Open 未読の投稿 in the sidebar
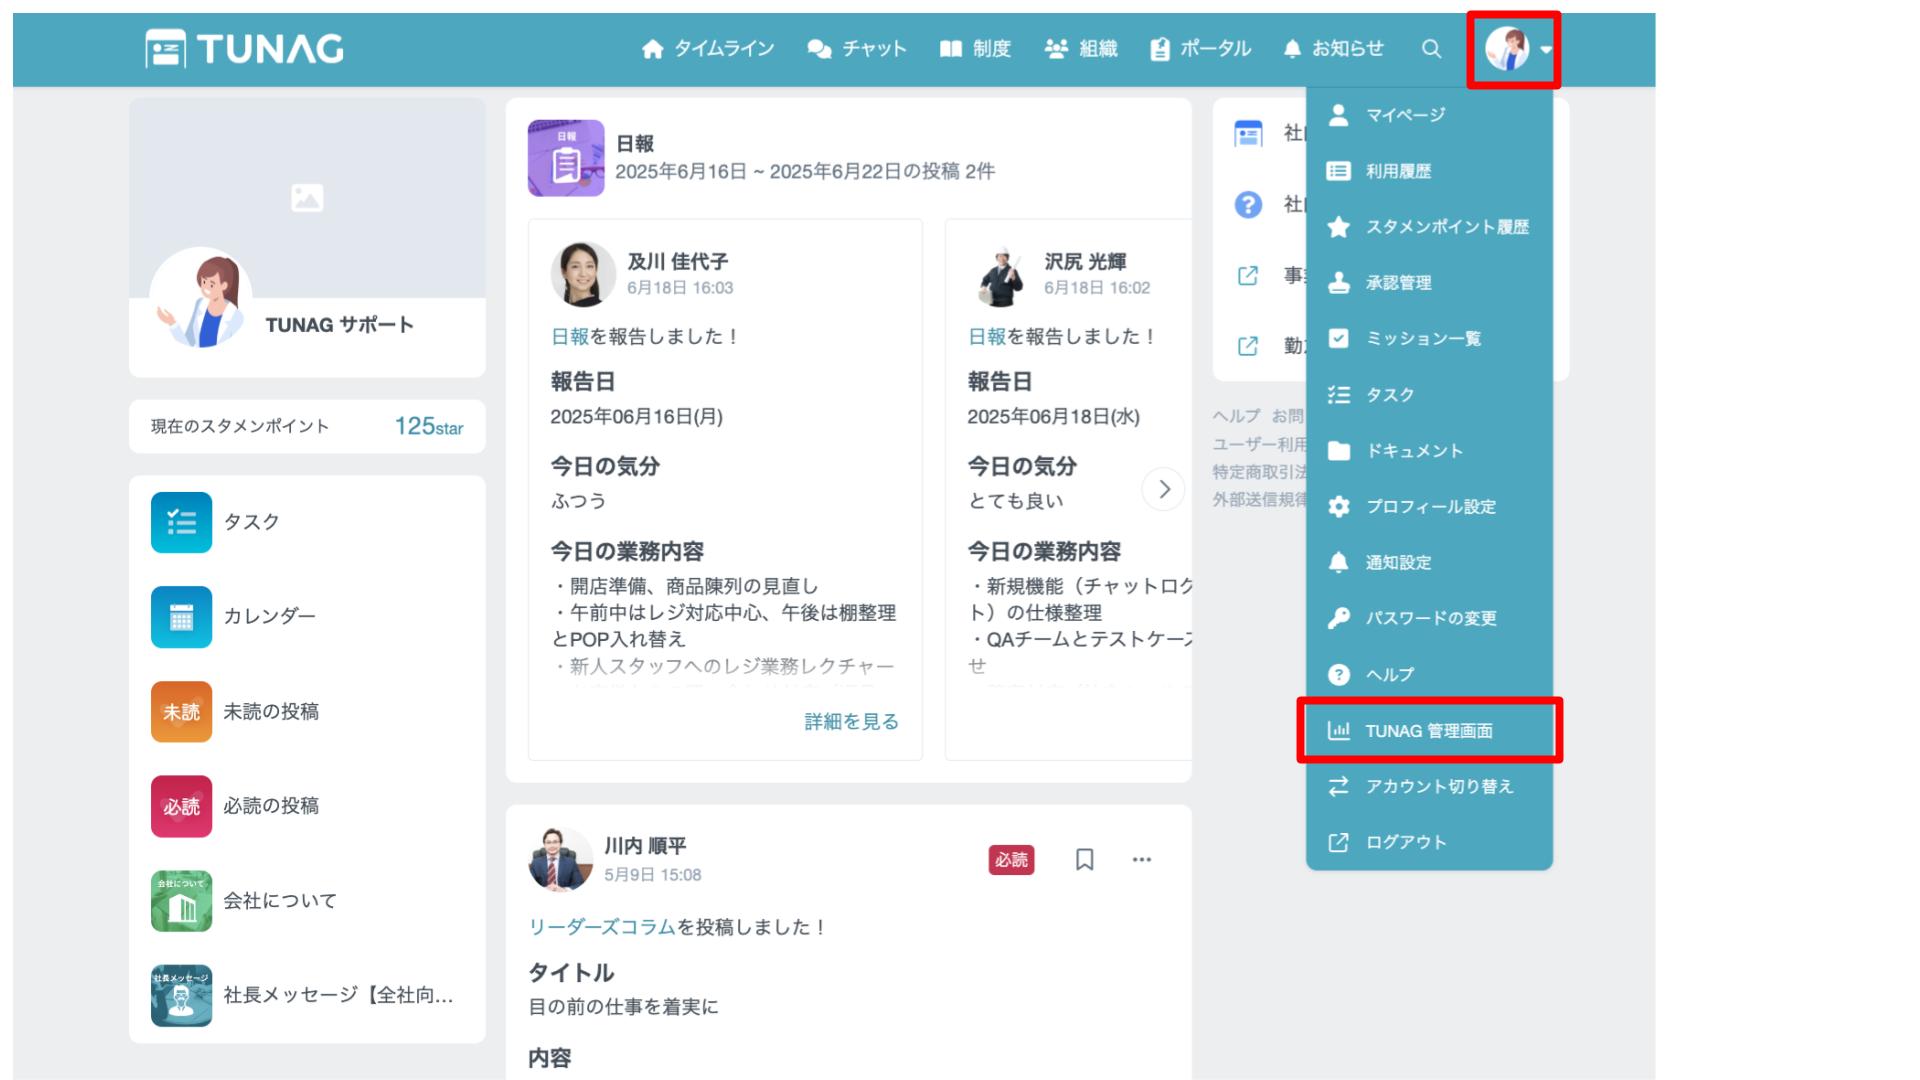1920x1080 pixels. click(x=271, y=712)
